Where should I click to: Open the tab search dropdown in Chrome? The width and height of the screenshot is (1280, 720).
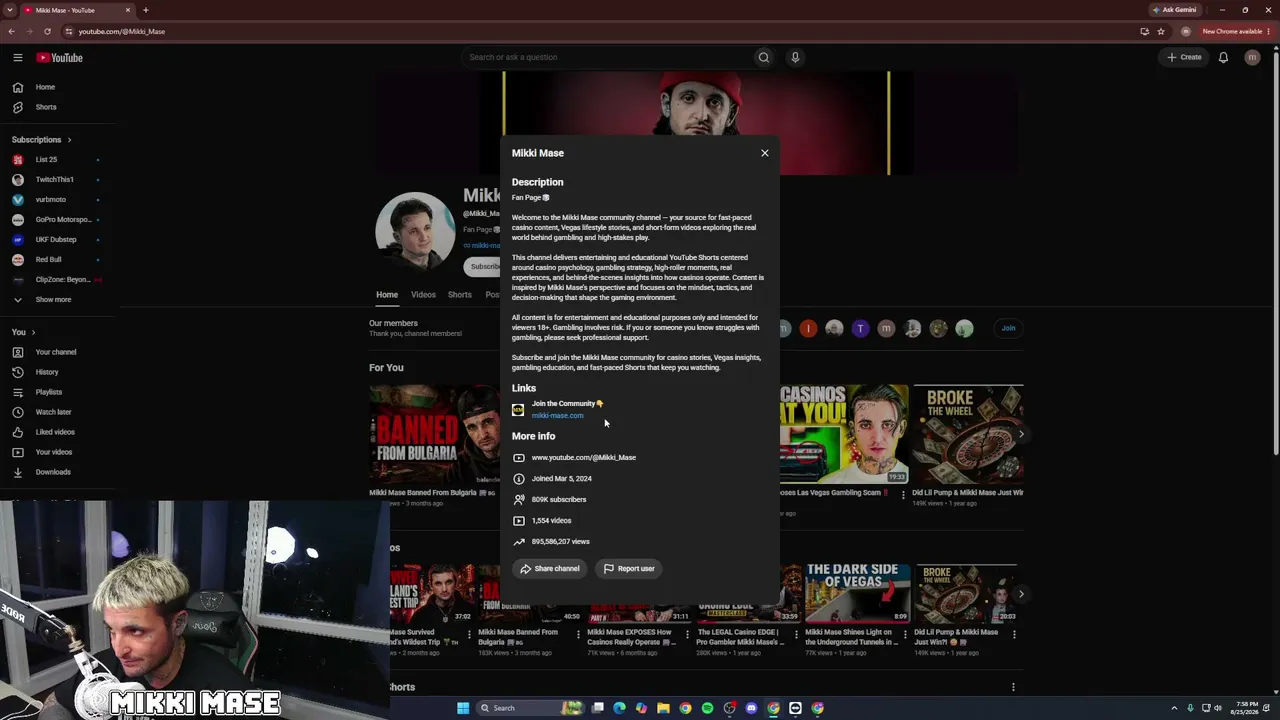pyautogui.click(x=9, y=10)
